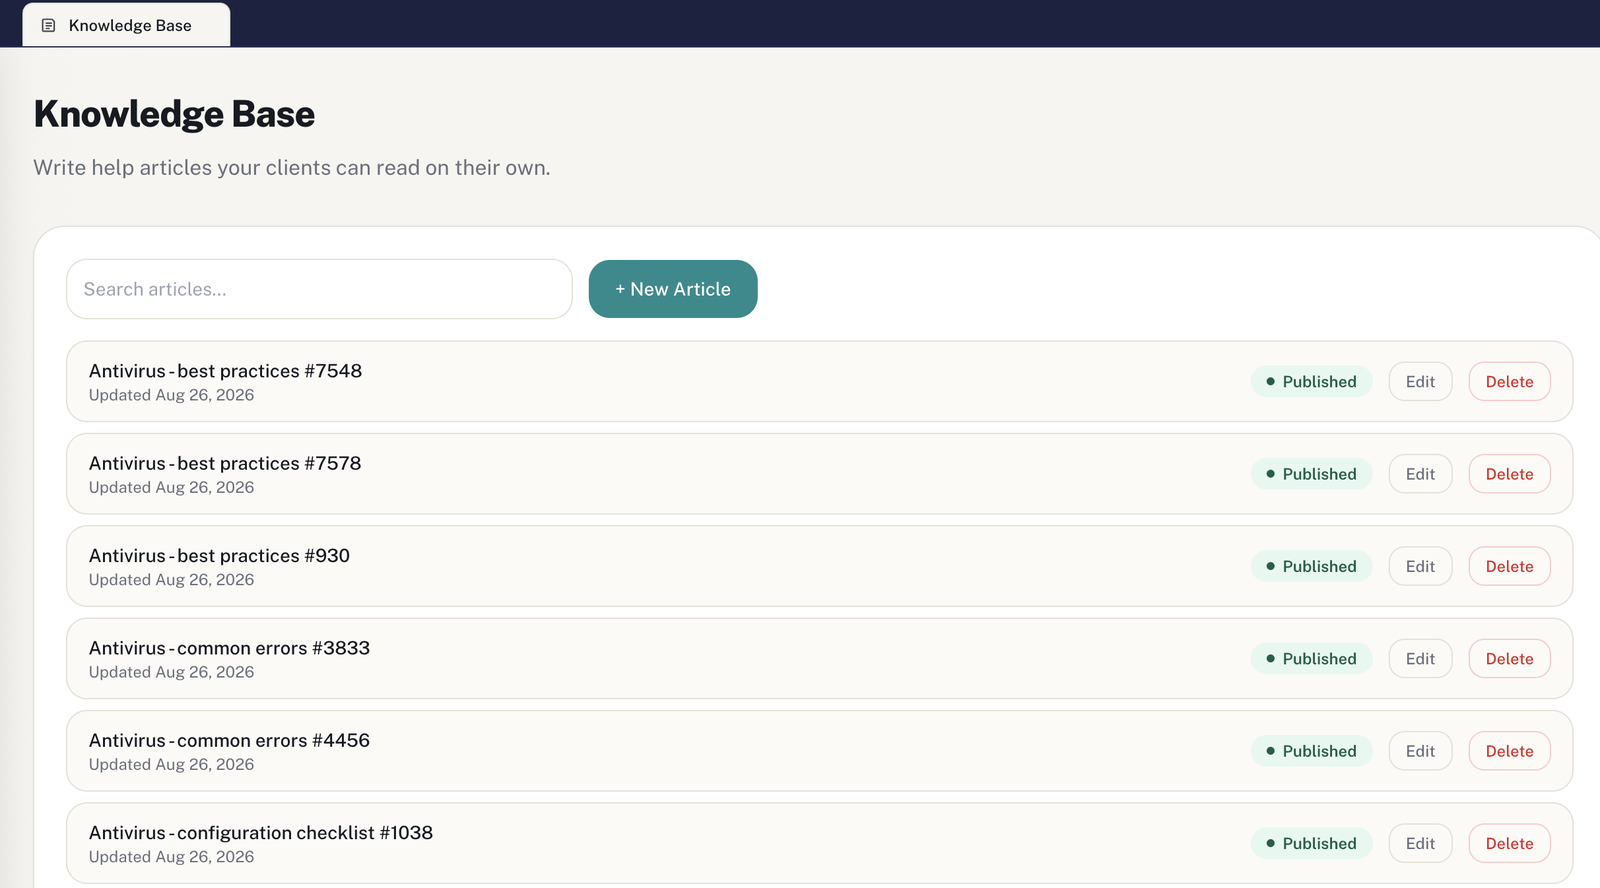Open article title Antivirus - best practices #7548
1600x888 pixels.
(x=225, y=371)
